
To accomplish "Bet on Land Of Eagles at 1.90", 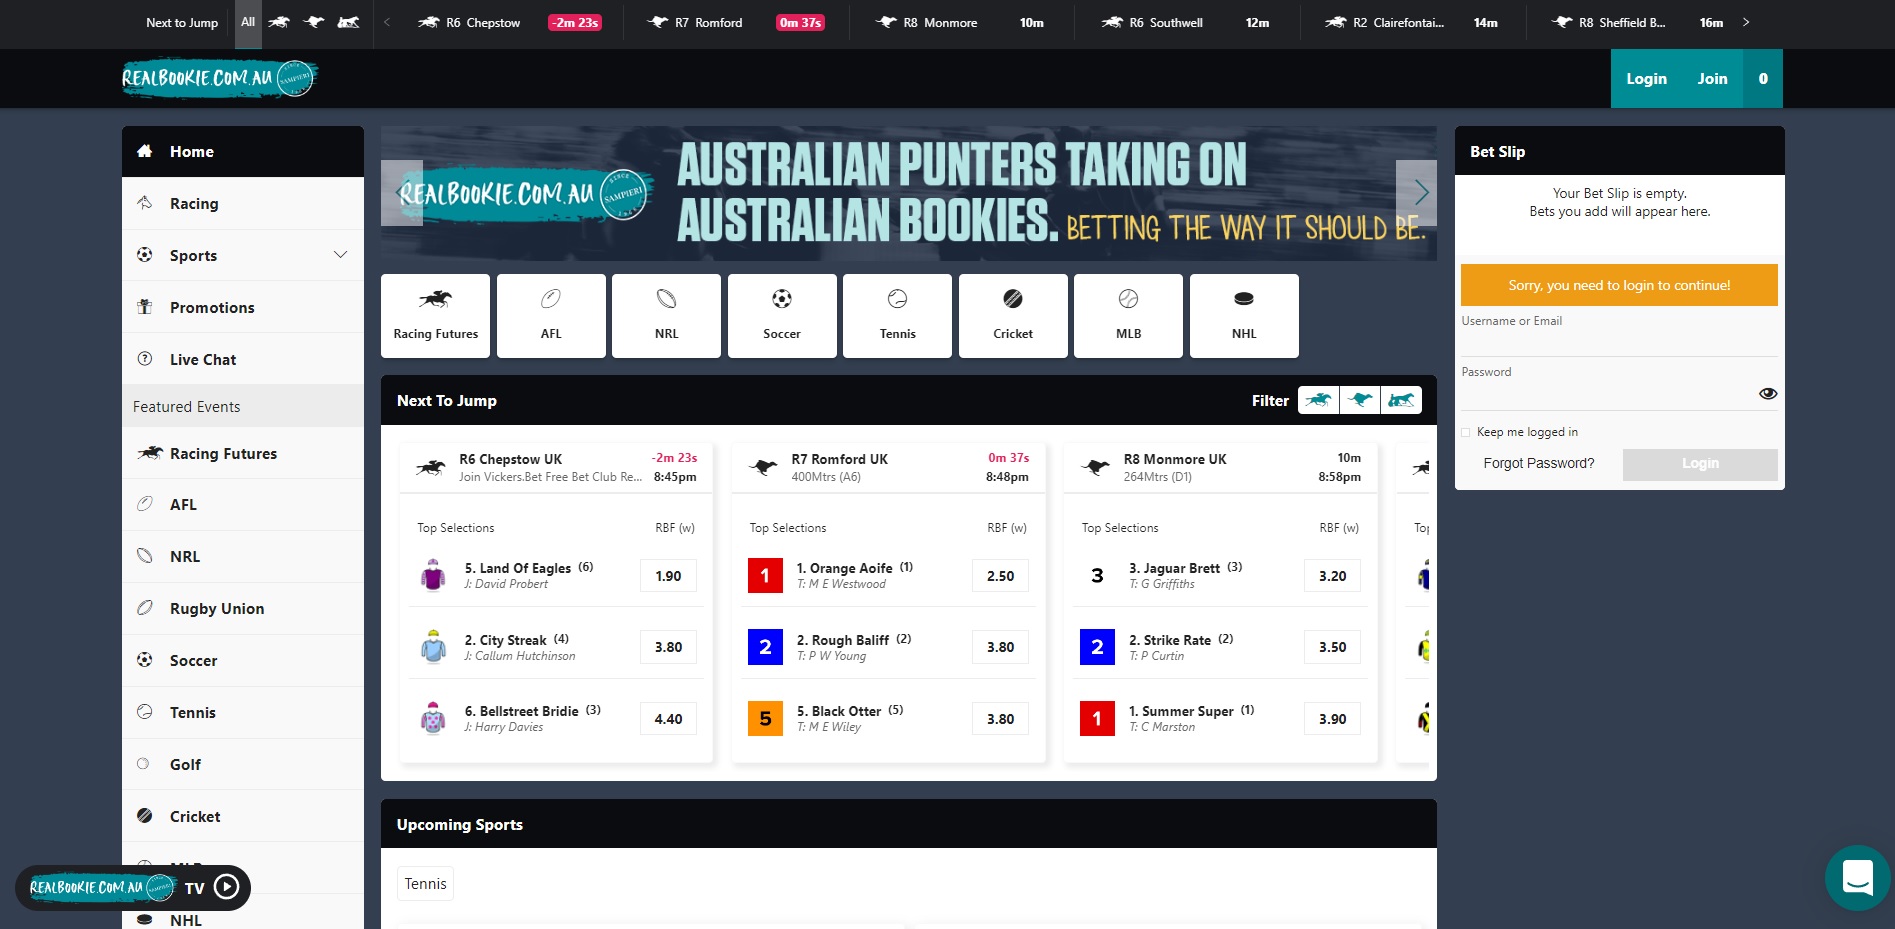I will click(668, 577).
